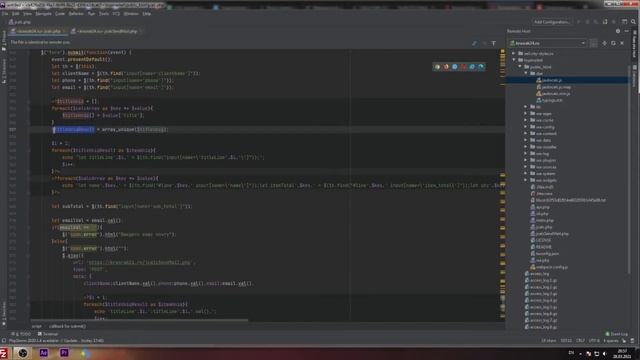Open the Terminal tool tab
640x360 pixels.
(x=48, y=334)
